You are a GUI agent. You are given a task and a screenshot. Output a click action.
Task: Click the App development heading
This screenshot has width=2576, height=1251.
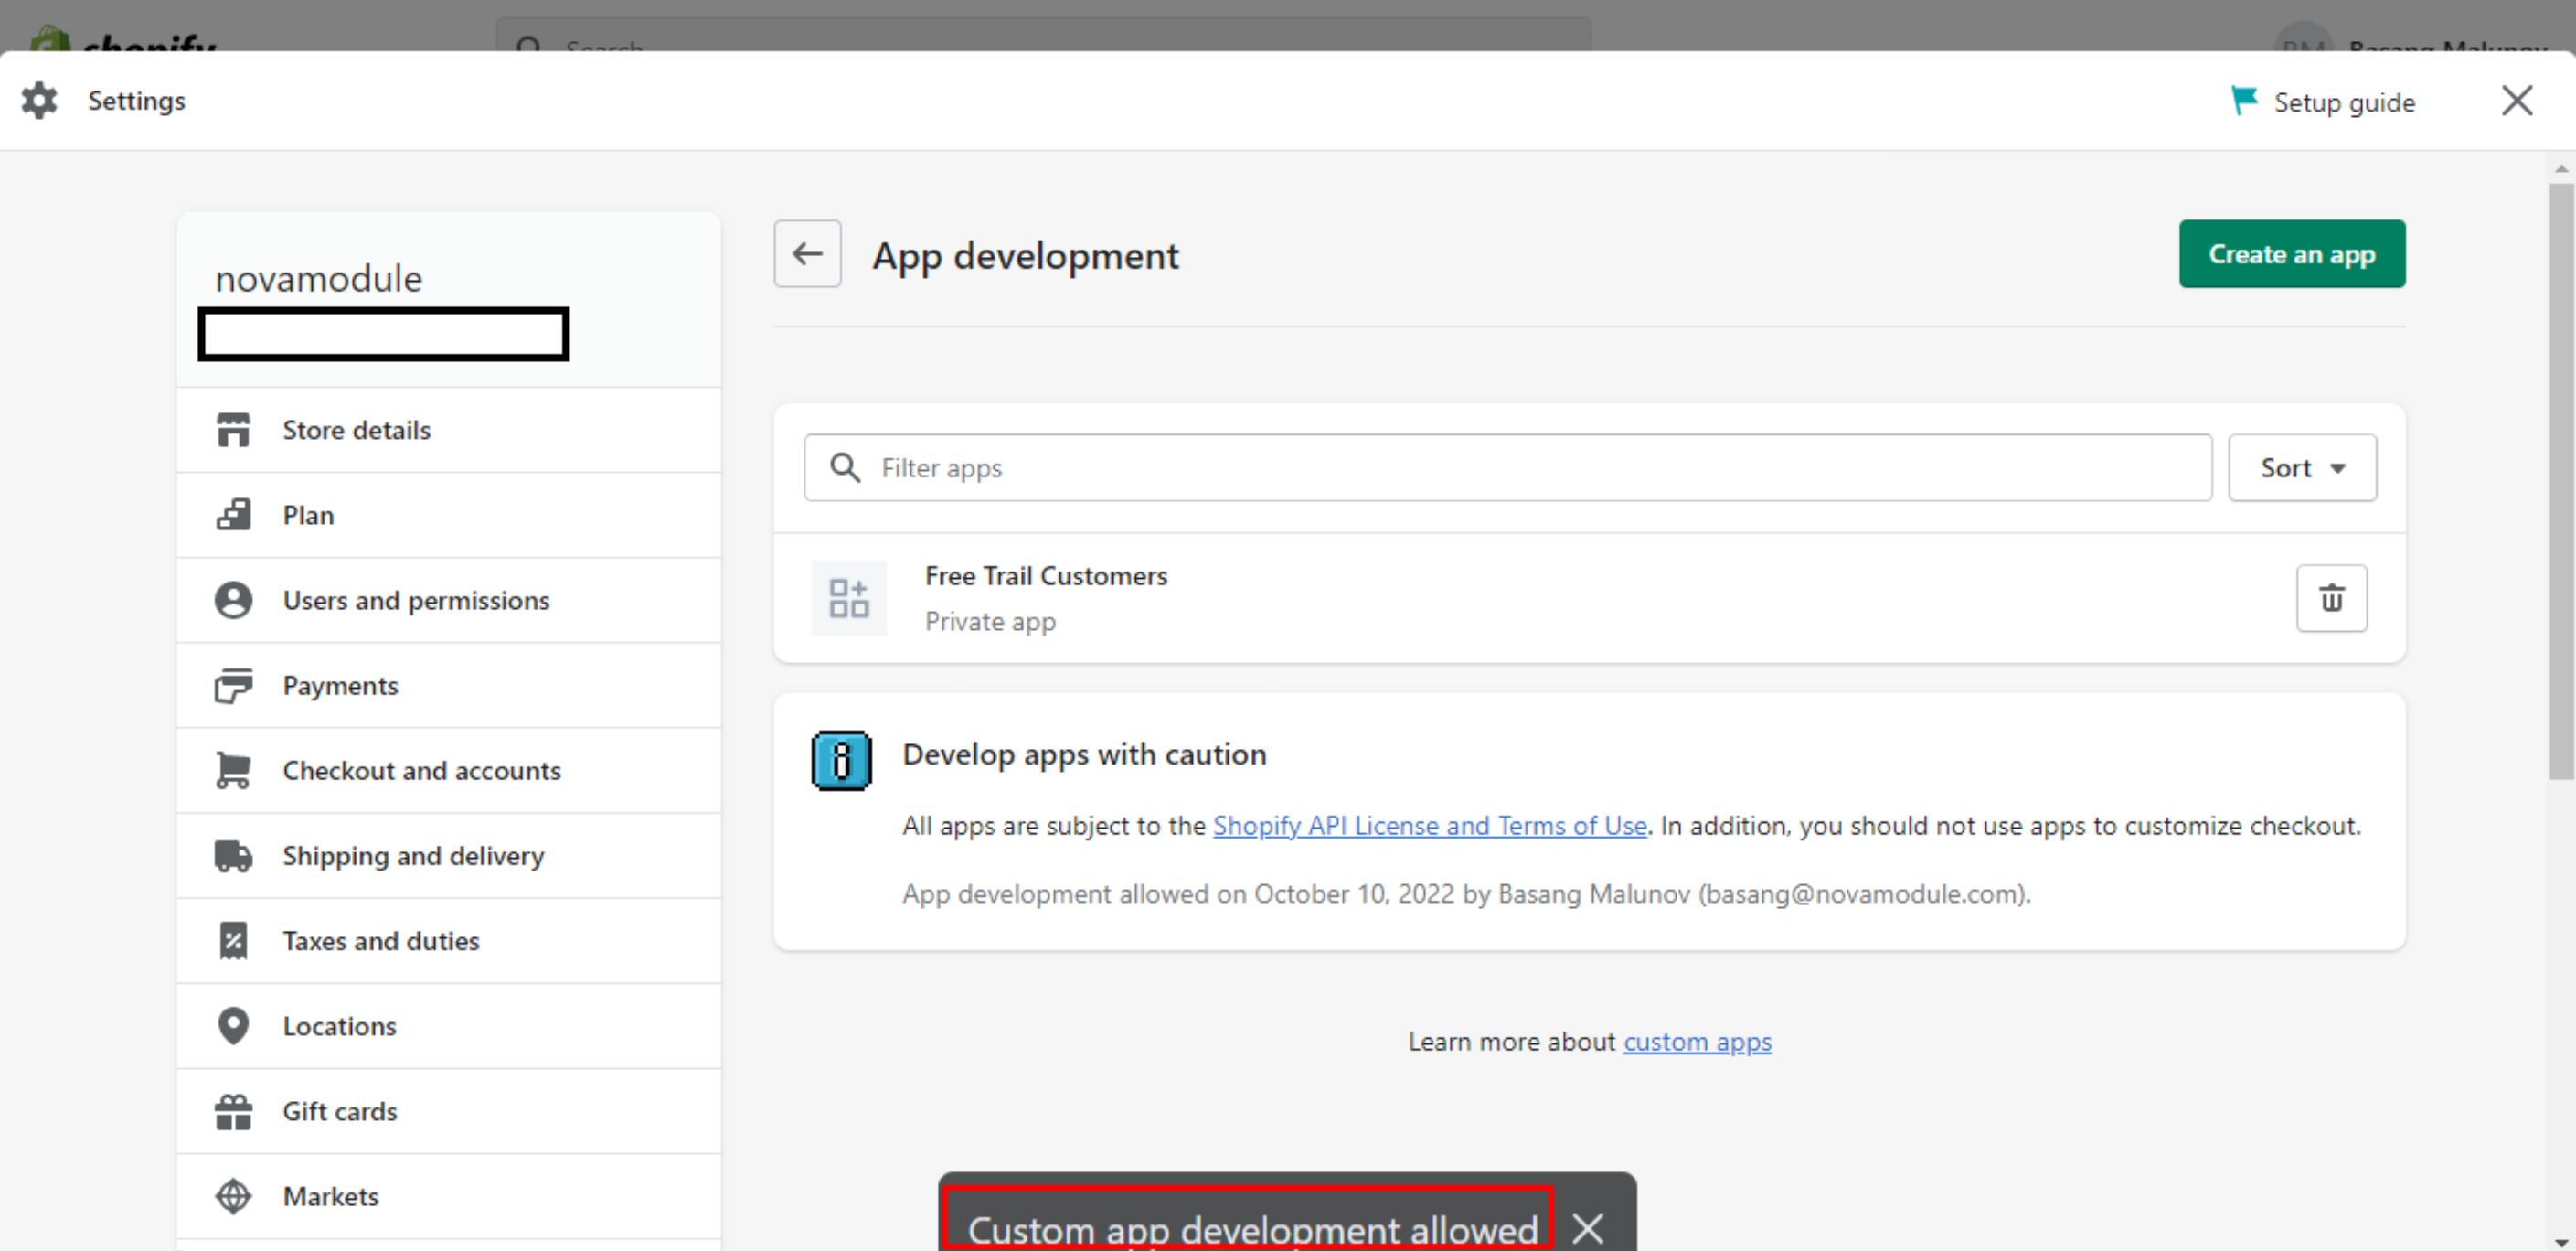(1025, 256)
